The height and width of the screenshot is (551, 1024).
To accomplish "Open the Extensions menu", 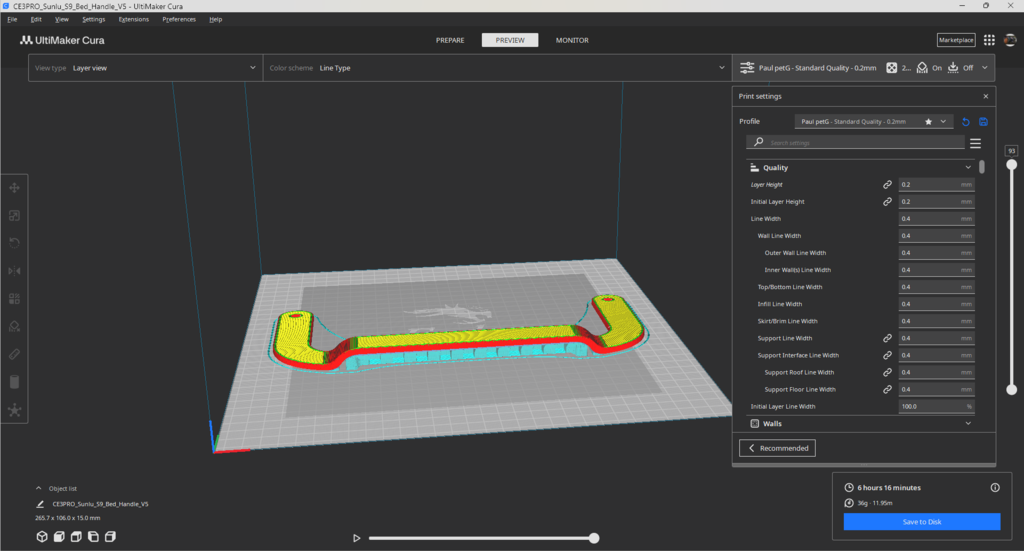I will point(134,20).
